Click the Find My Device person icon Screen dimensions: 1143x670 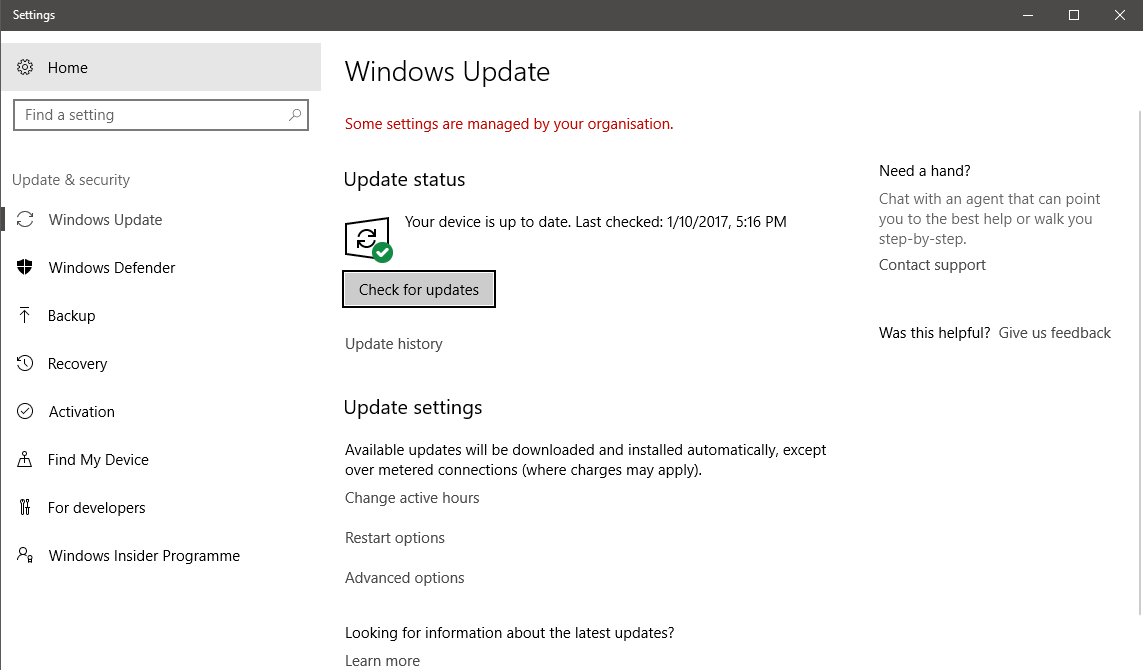[x=25, y=459]
